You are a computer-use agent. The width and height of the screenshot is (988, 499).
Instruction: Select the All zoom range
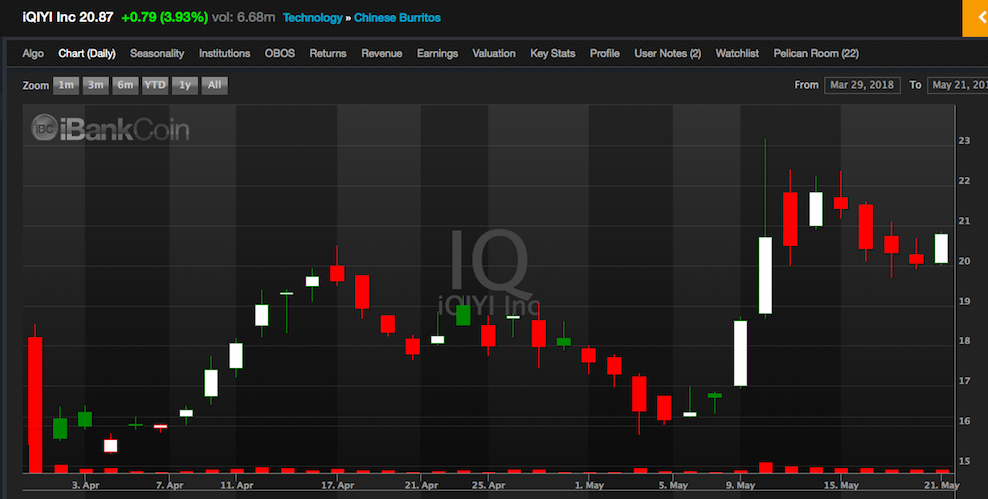pyautogui.click(x=214, y=85)
